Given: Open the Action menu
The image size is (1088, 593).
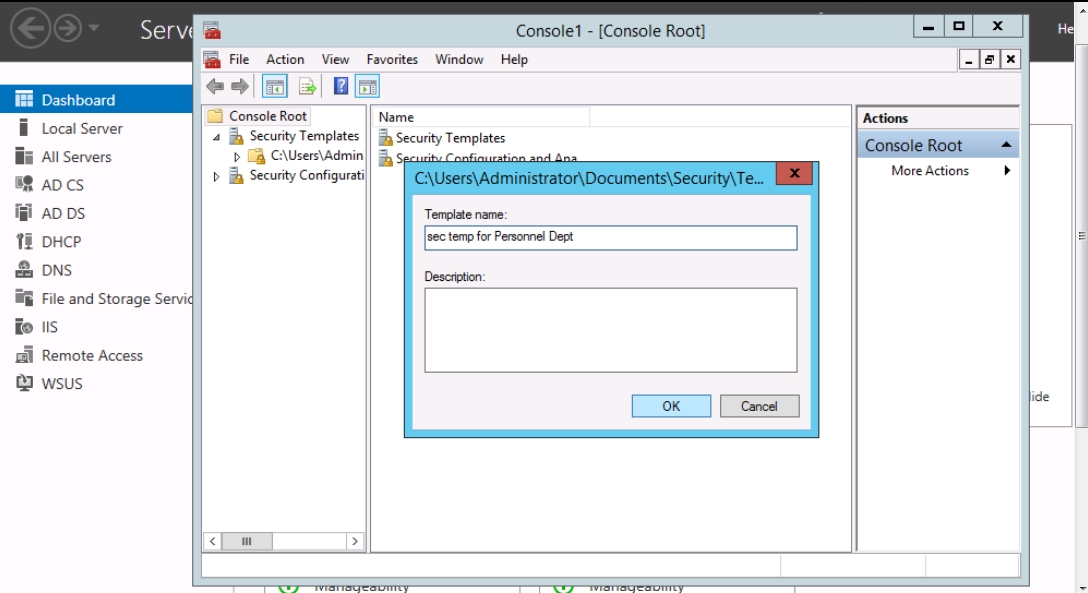Looking at the screenshot, I should click(x=285, y=60).
